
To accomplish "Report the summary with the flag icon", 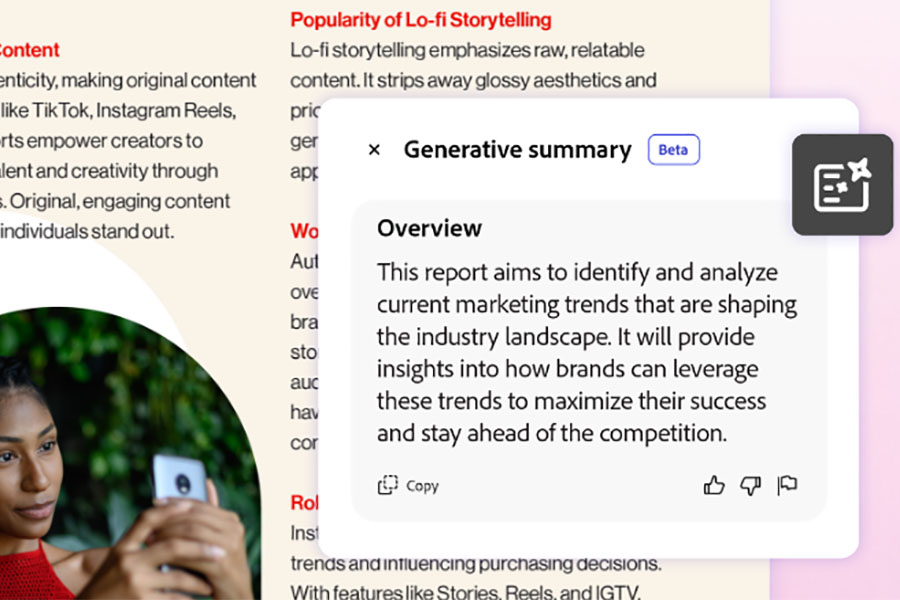I will coord(787,485).
